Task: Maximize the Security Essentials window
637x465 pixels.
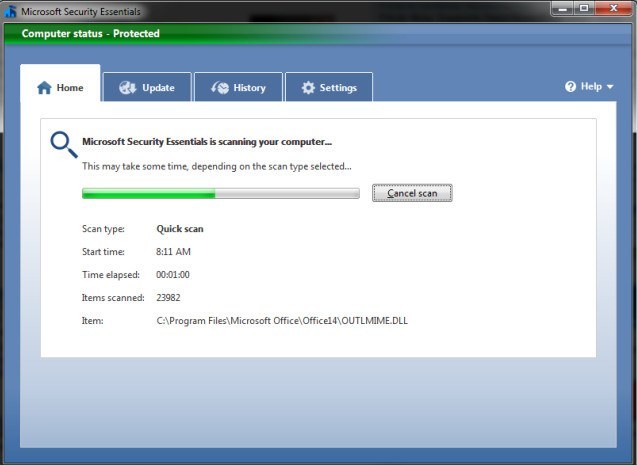Action: point(584,9)
